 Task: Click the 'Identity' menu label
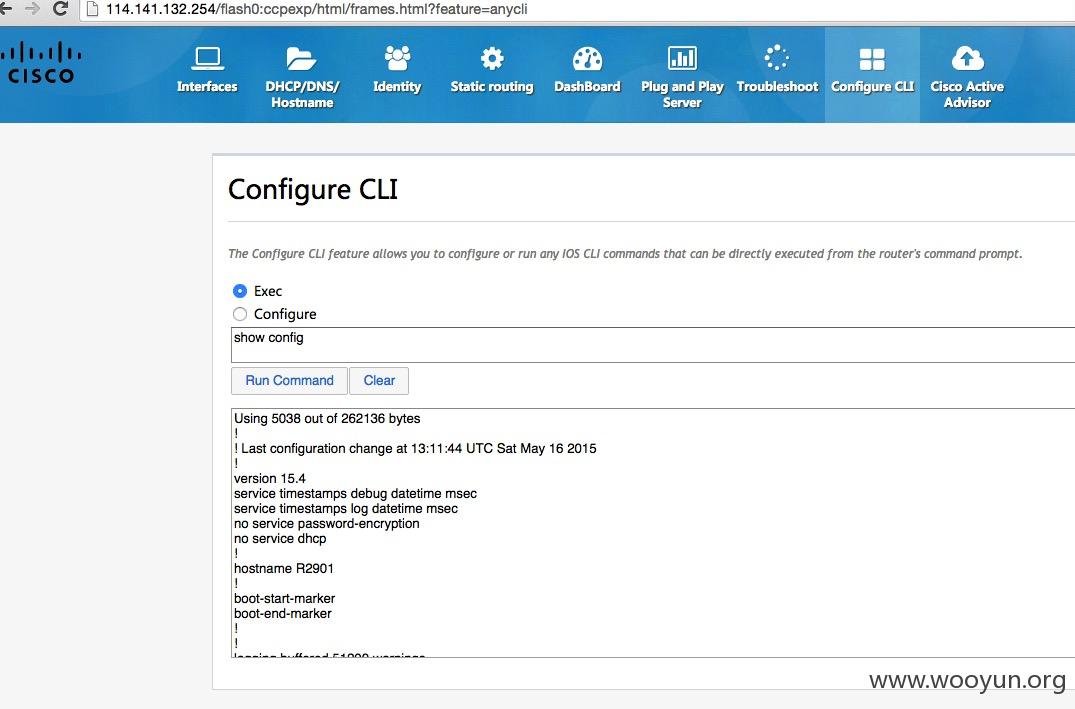pyautogui.click(x=397, y=86)
